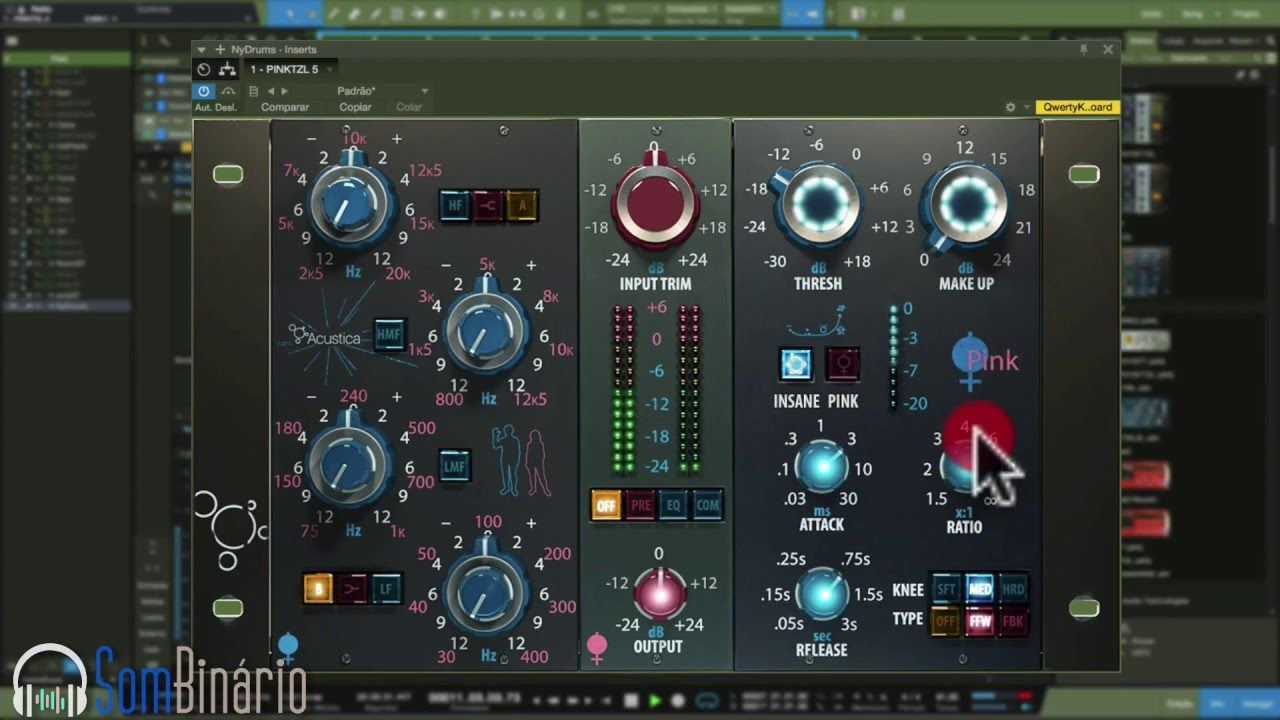Viewport: 1280px width, 720px height.
Task: Click the clock icon beside the routing icon
Action: (204, 70)
